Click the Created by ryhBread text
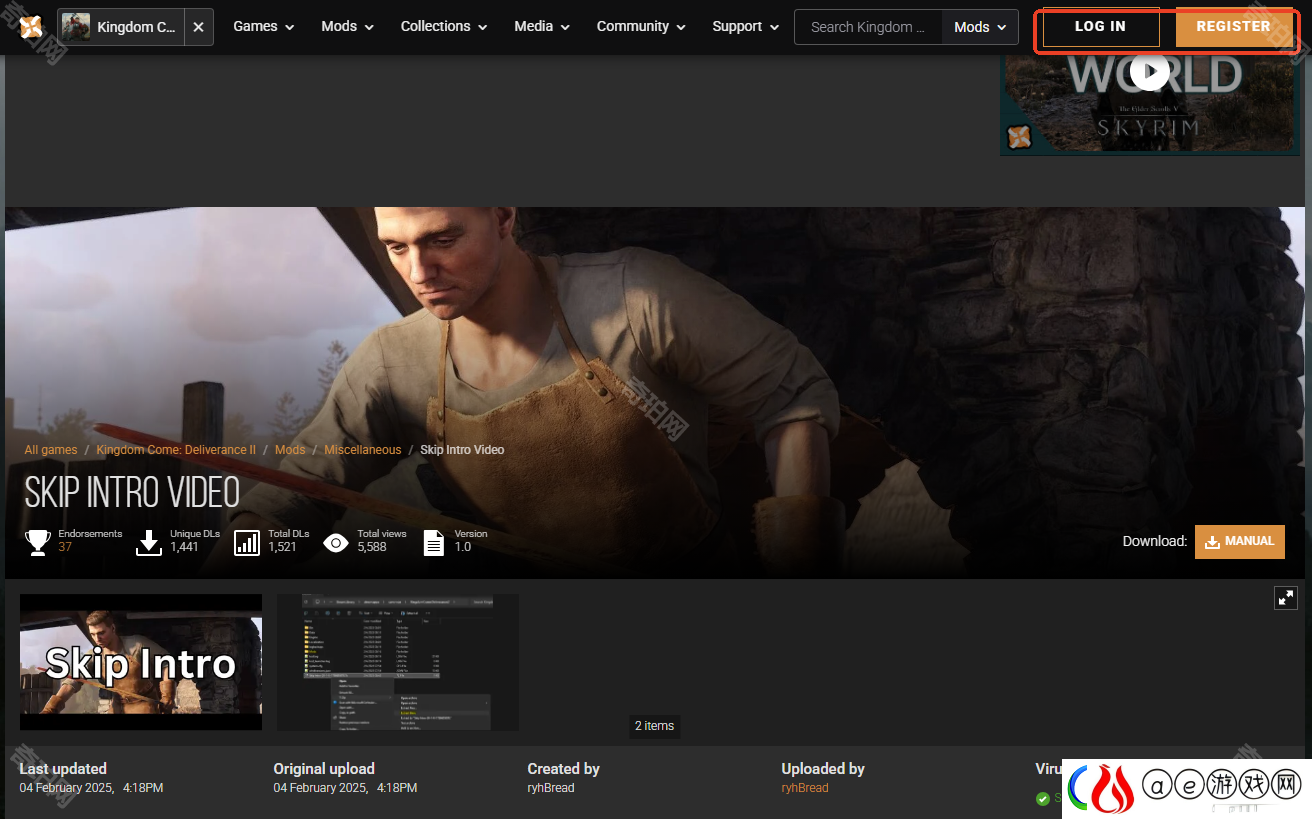This screenshot has width=1312, height=819. 551,788
